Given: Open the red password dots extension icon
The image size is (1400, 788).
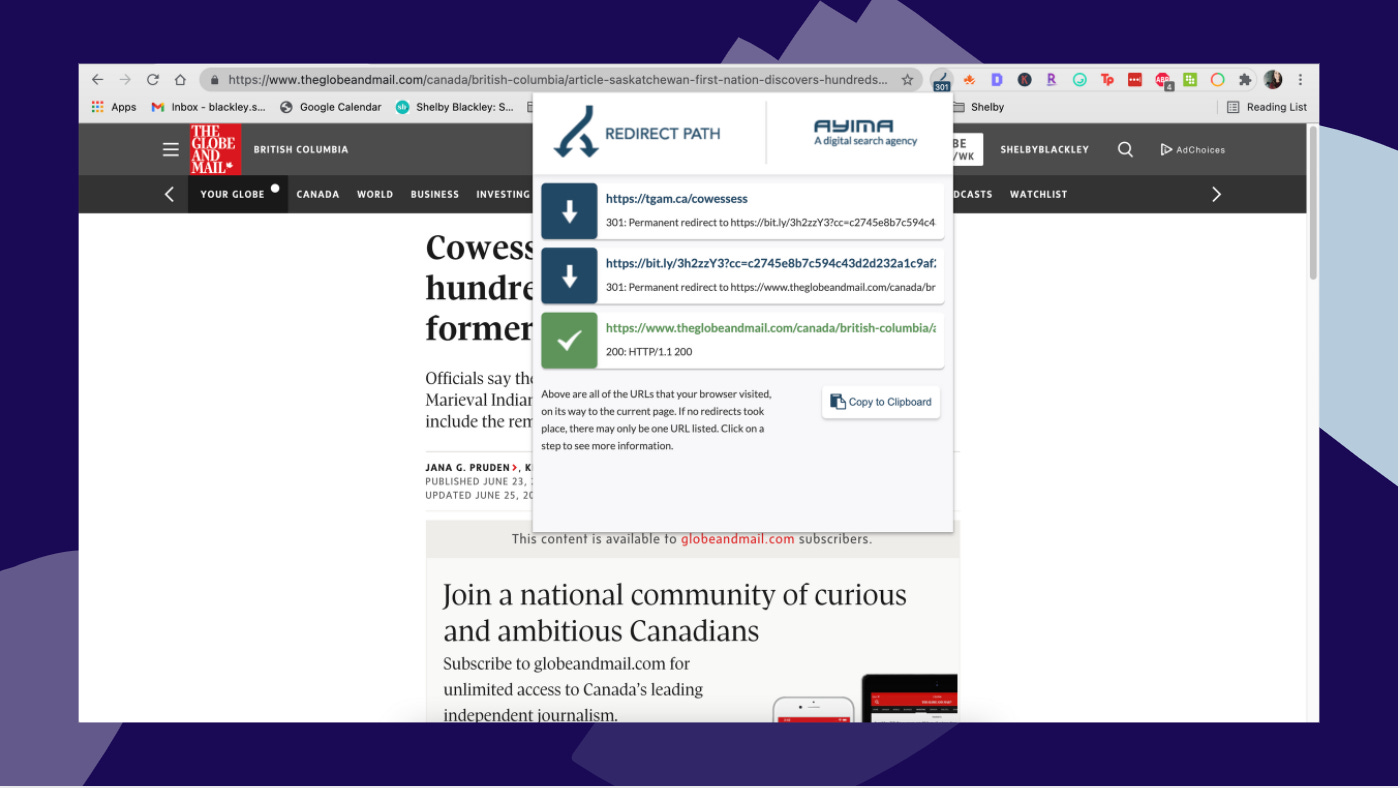Looking at the screenshot, I should tap(1135, 80).
